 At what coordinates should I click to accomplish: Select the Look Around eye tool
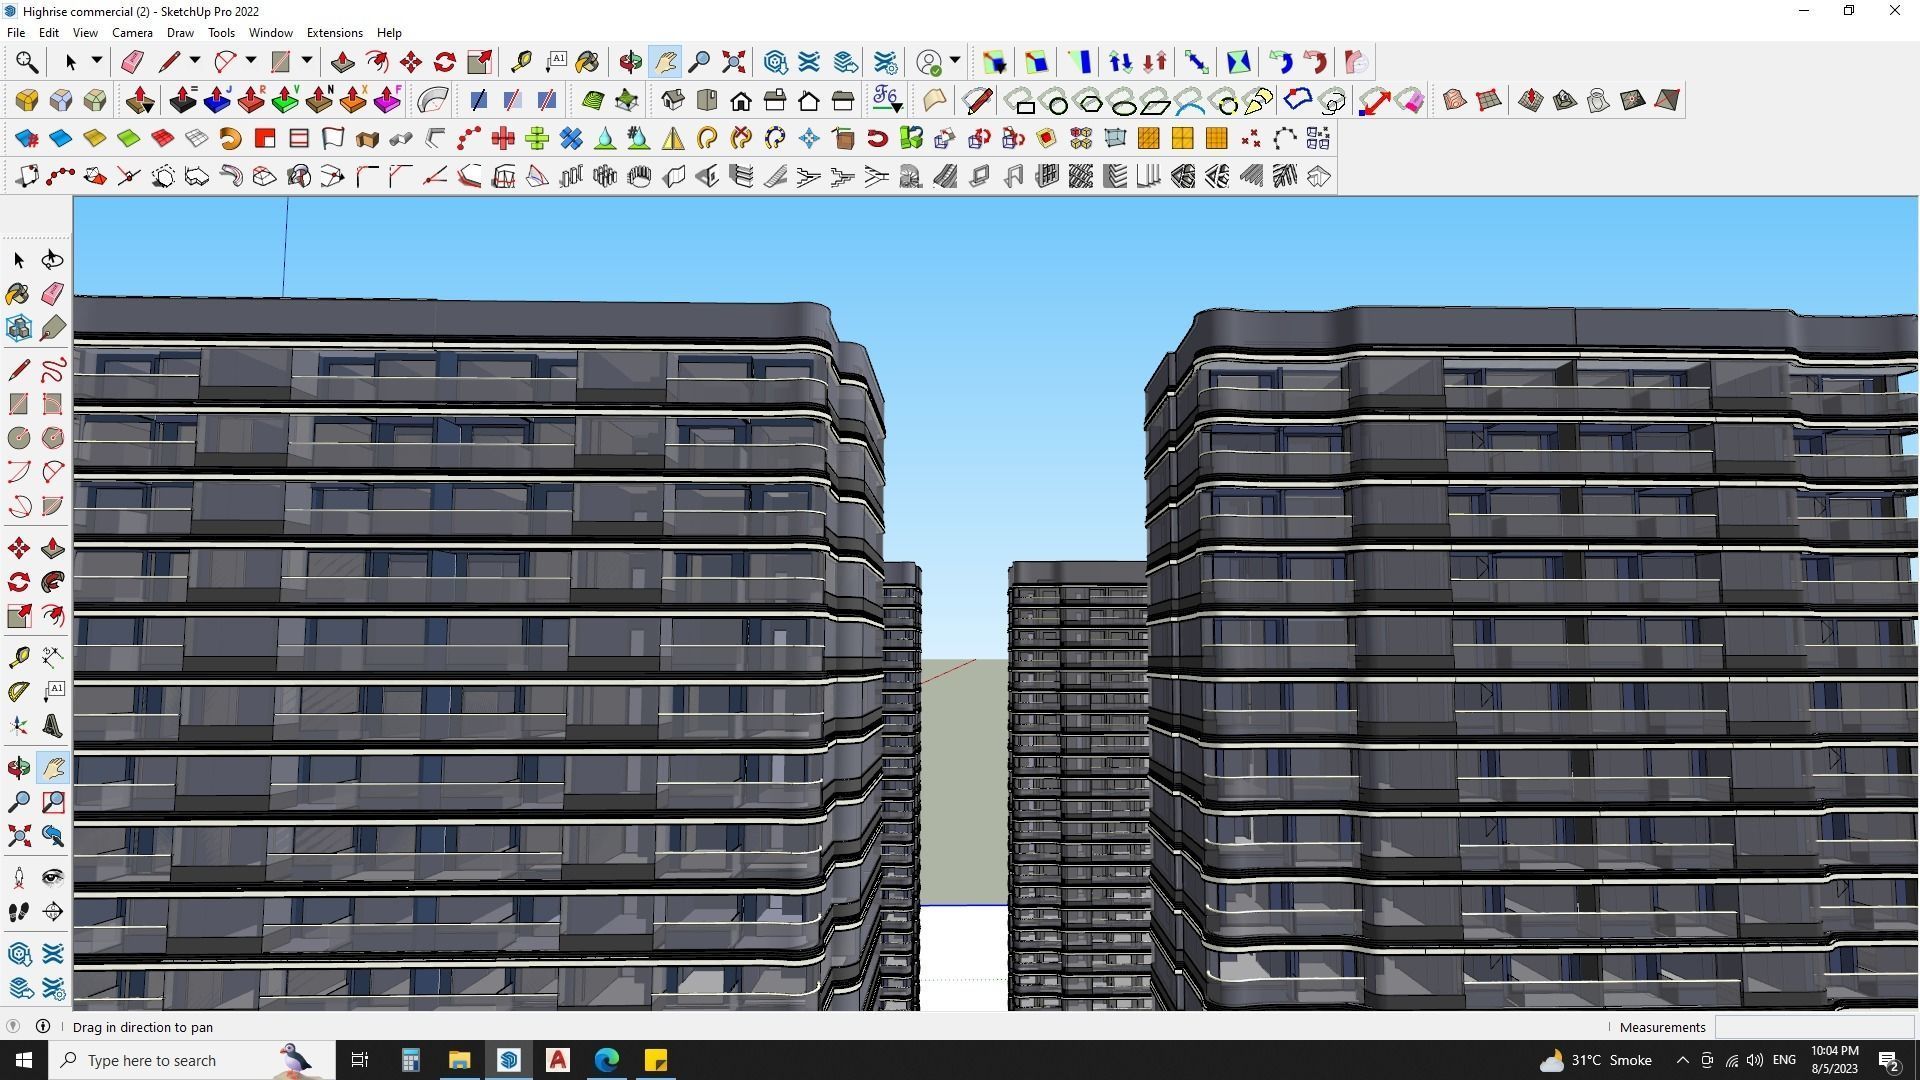coord(53,878)
